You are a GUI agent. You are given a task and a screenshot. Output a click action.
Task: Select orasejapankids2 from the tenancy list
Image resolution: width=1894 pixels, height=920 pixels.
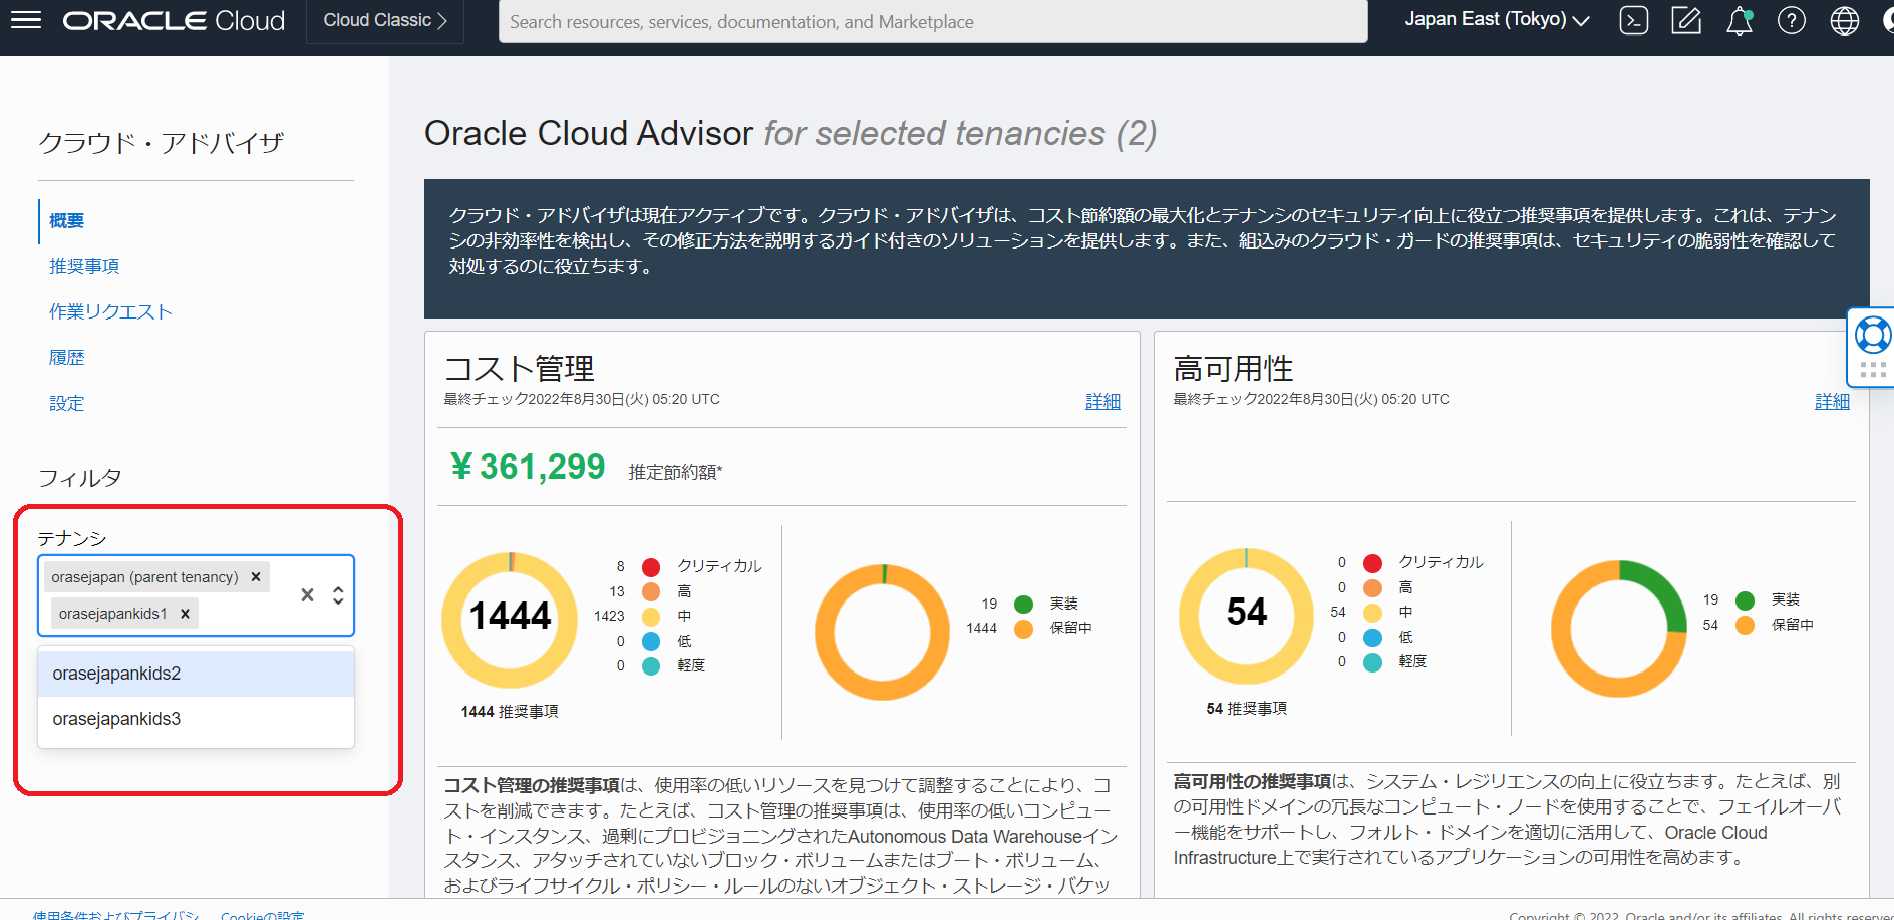click(116, 673)
